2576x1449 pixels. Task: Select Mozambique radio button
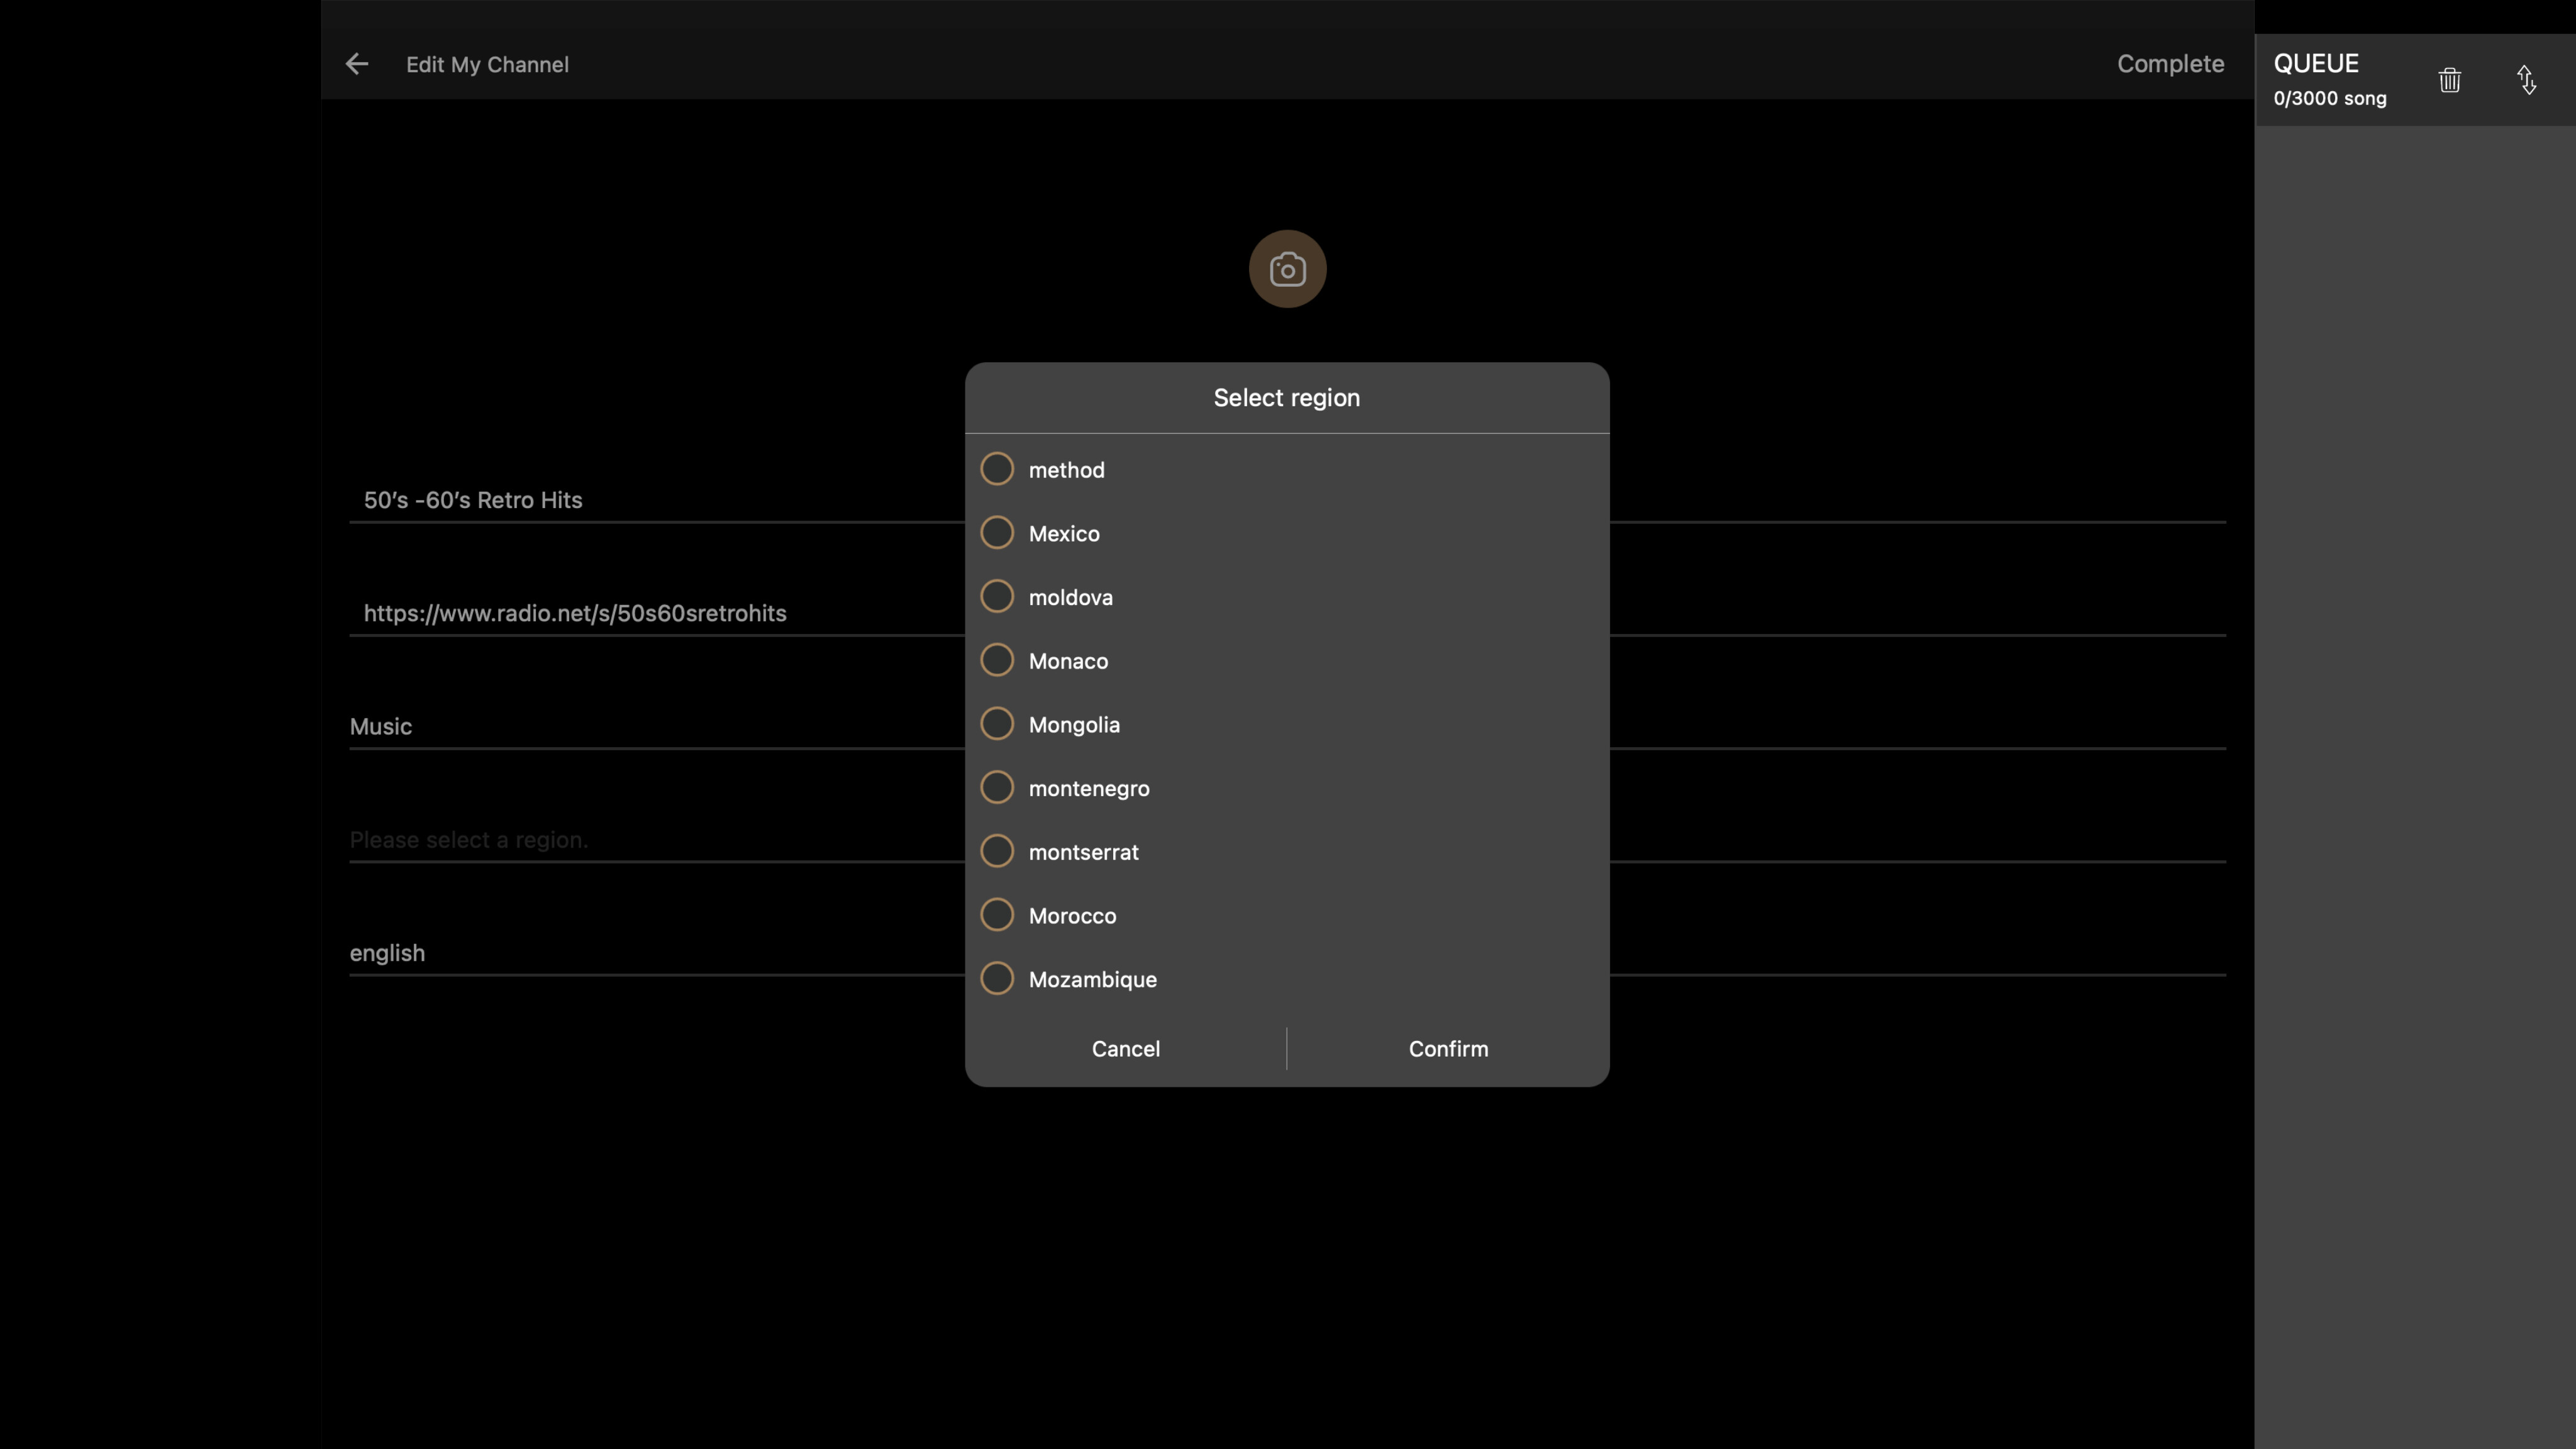pos(997,979)
